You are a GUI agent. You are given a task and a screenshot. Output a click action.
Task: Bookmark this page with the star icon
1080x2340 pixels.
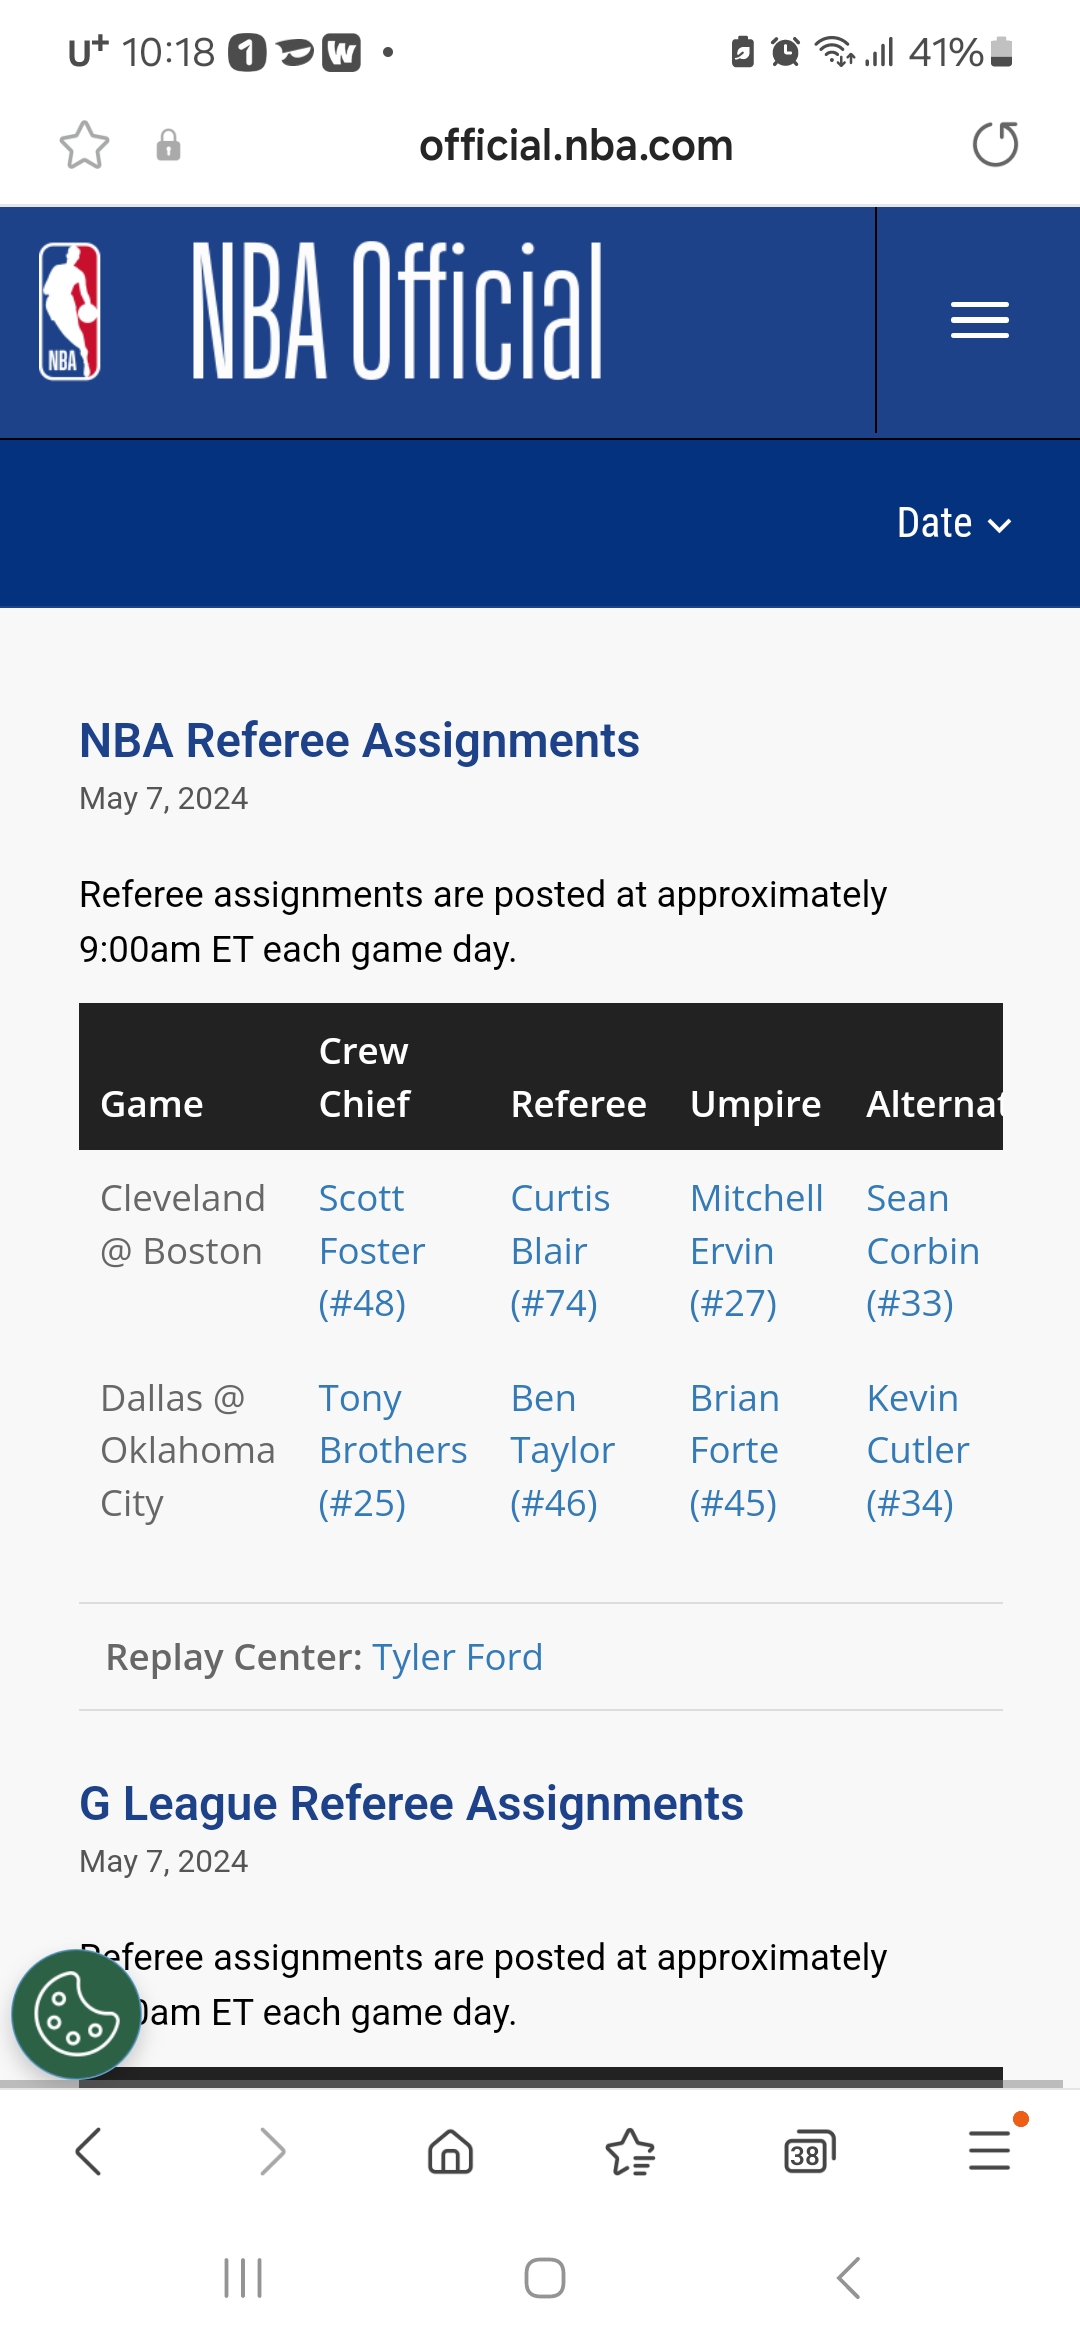click(x=84, y=146)
